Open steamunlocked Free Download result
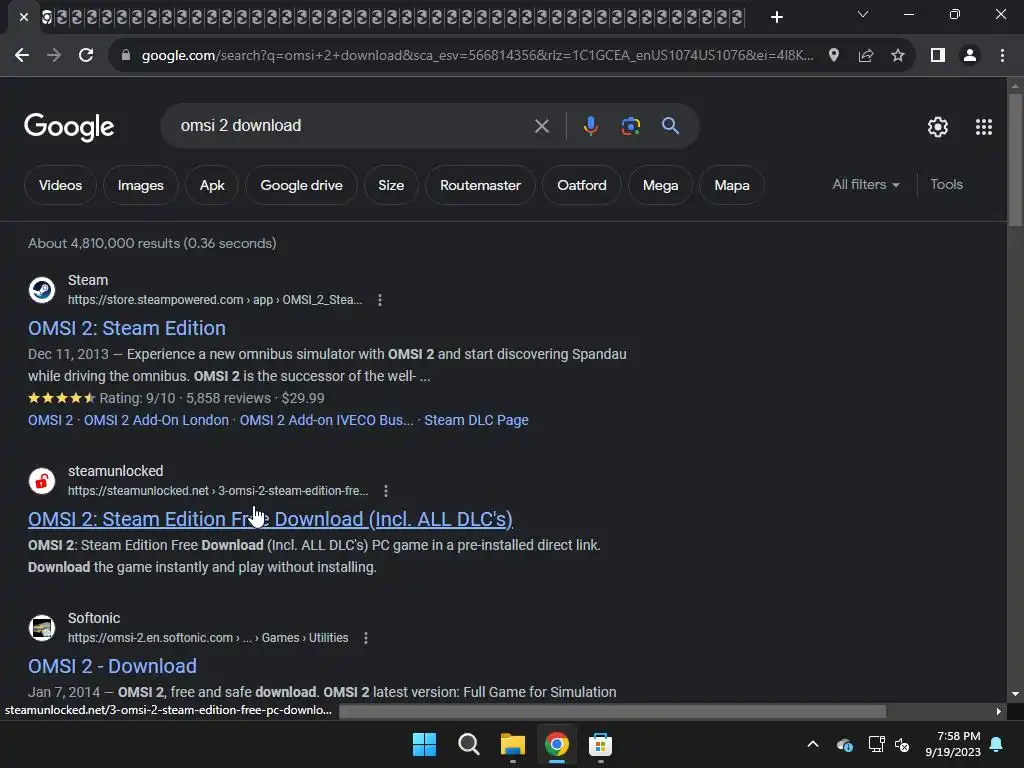This screenshot has width=1024, height=768. pos(270,519)
